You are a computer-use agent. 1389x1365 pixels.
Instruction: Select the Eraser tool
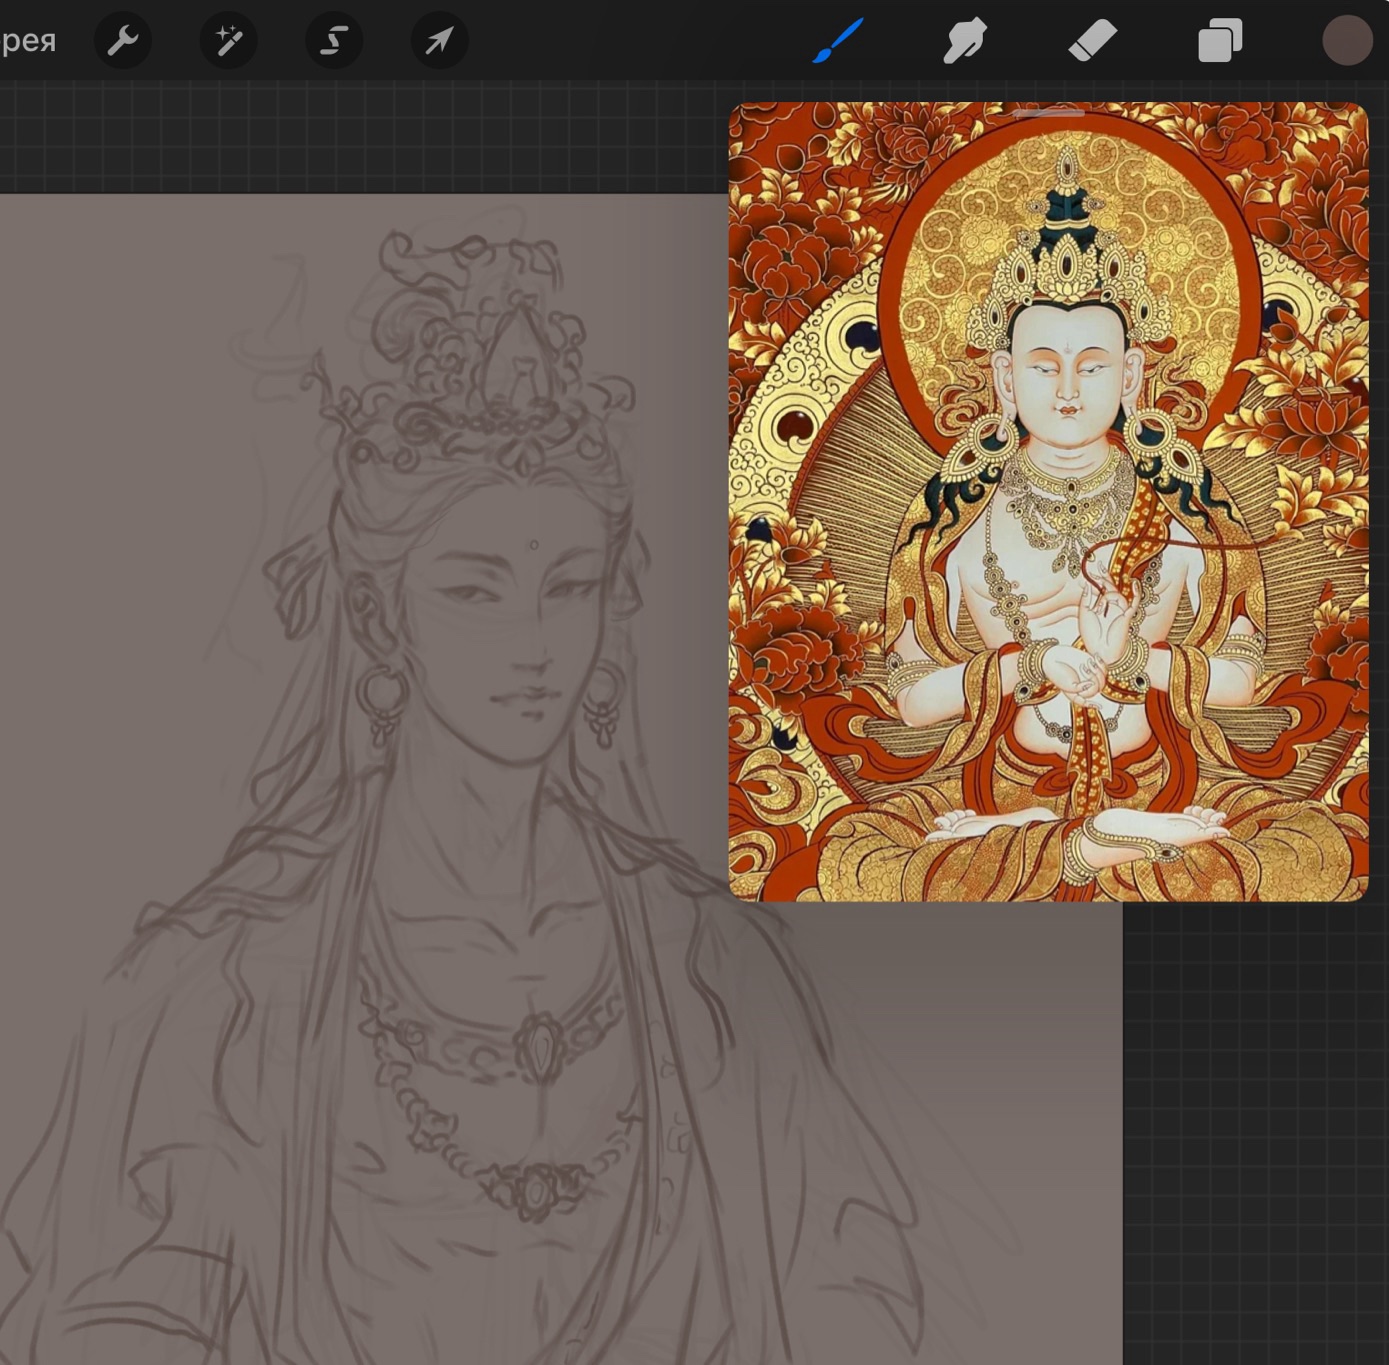[1092, 41]
